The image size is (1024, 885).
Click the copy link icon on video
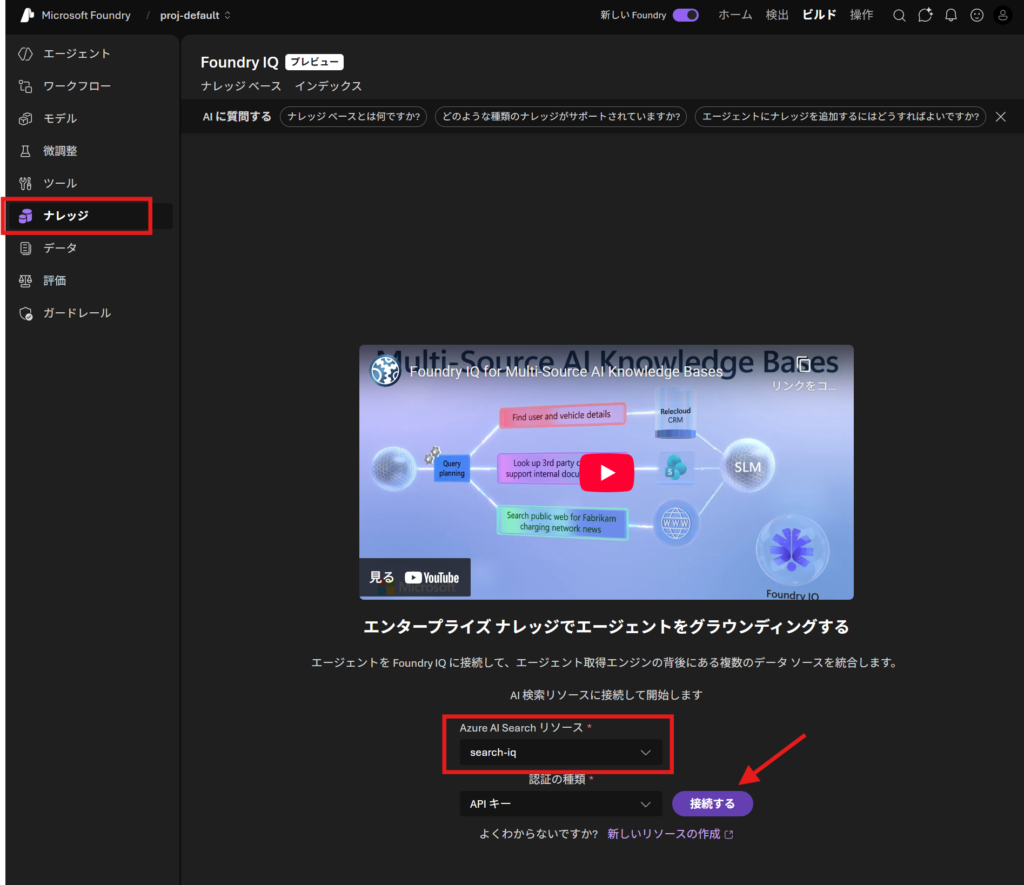click(803, 366)
